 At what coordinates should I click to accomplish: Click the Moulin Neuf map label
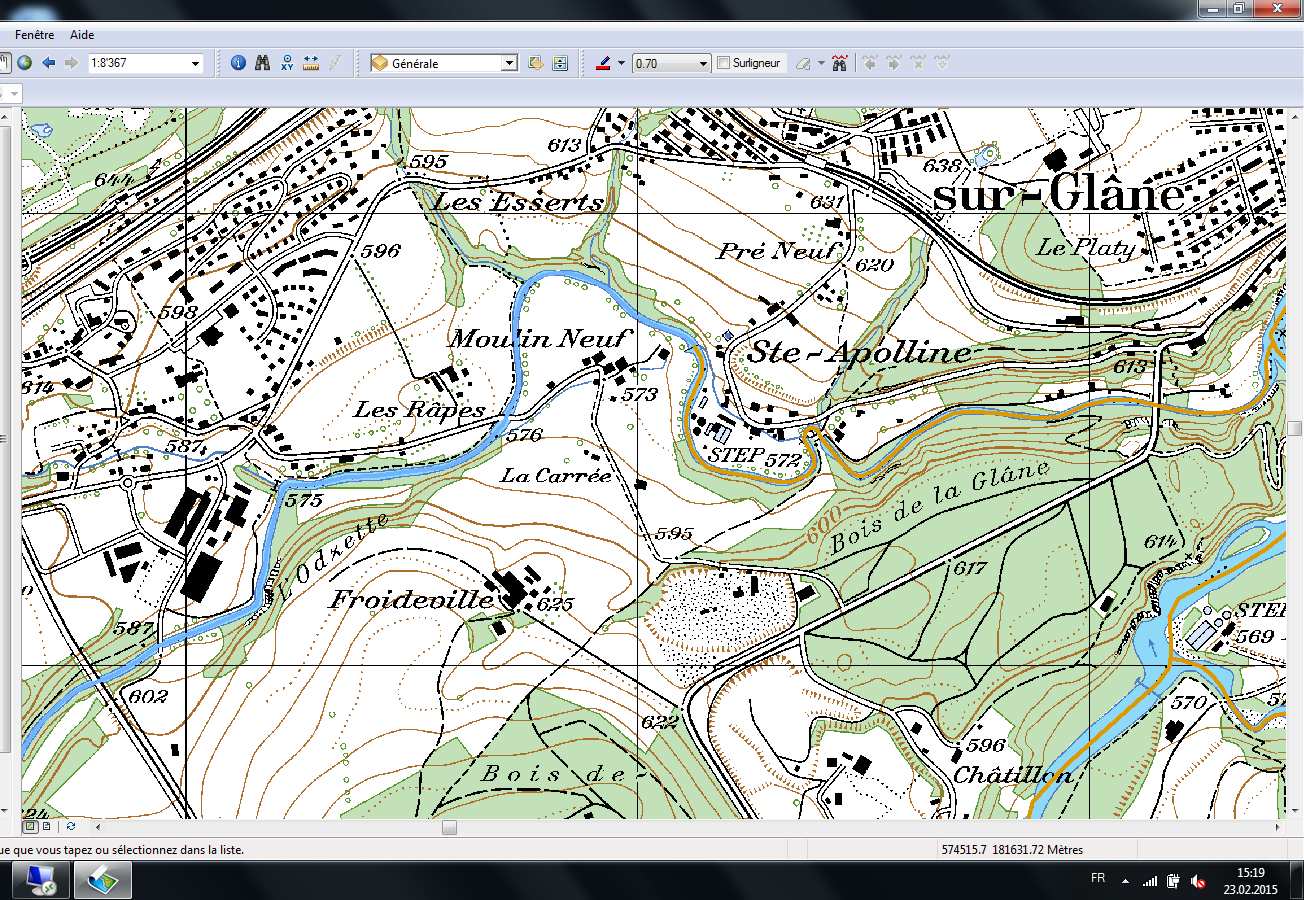click(541, 339)
